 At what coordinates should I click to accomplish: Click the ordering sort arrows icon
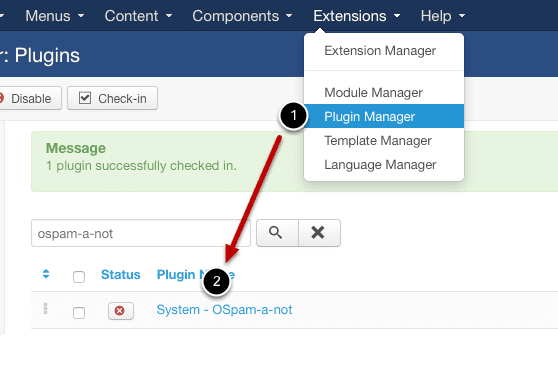[46, 274]
